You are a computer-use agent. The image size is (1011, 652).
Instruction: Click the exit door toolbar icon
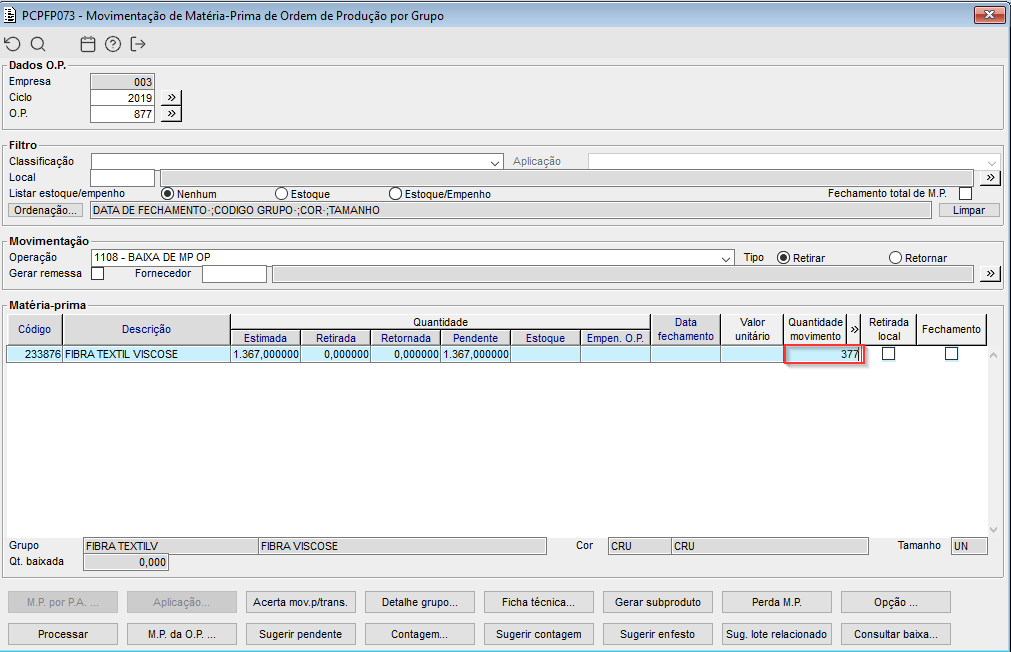pos(137,44)
